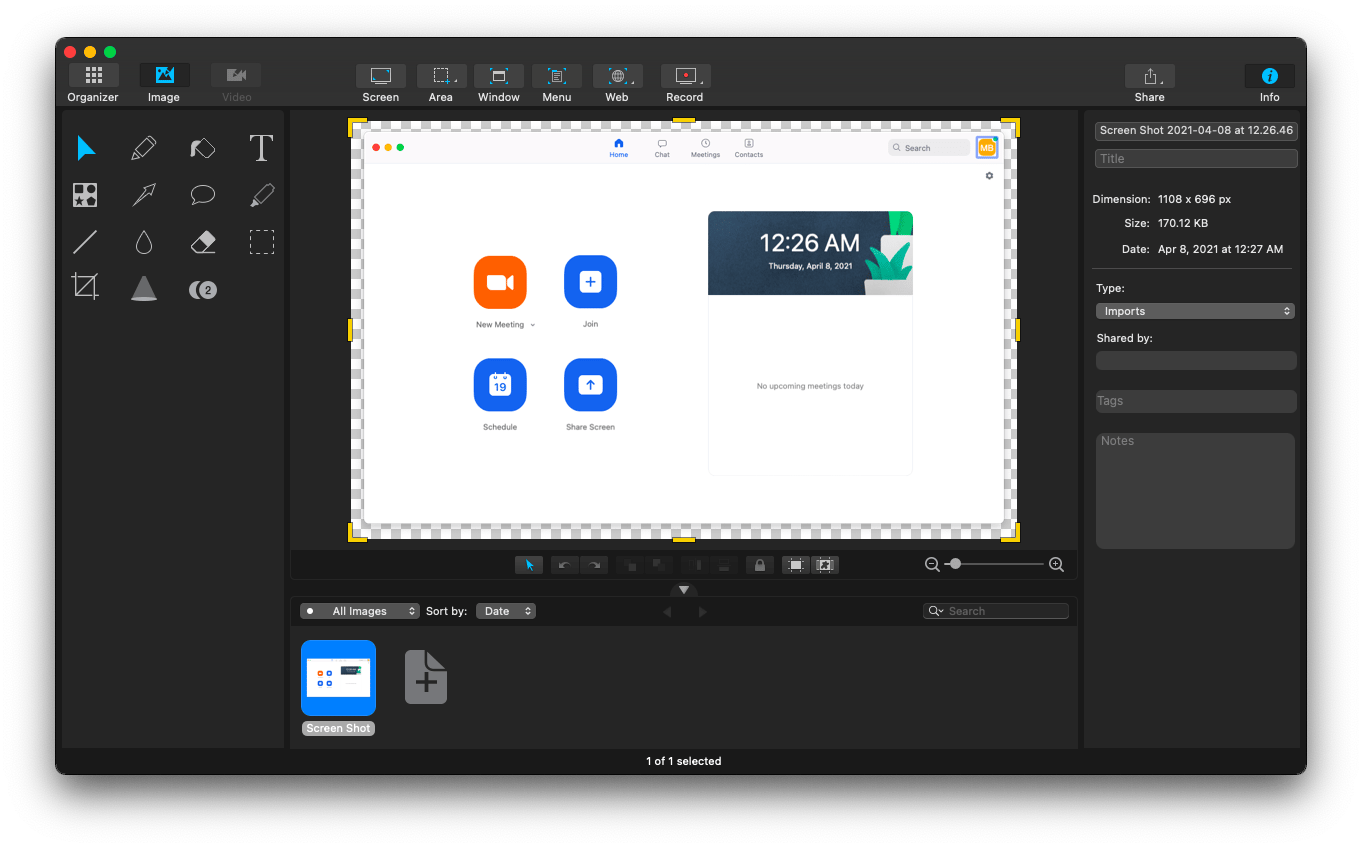Click the add new file icon
Screen dimensions: 1362x848
[426, 677]
